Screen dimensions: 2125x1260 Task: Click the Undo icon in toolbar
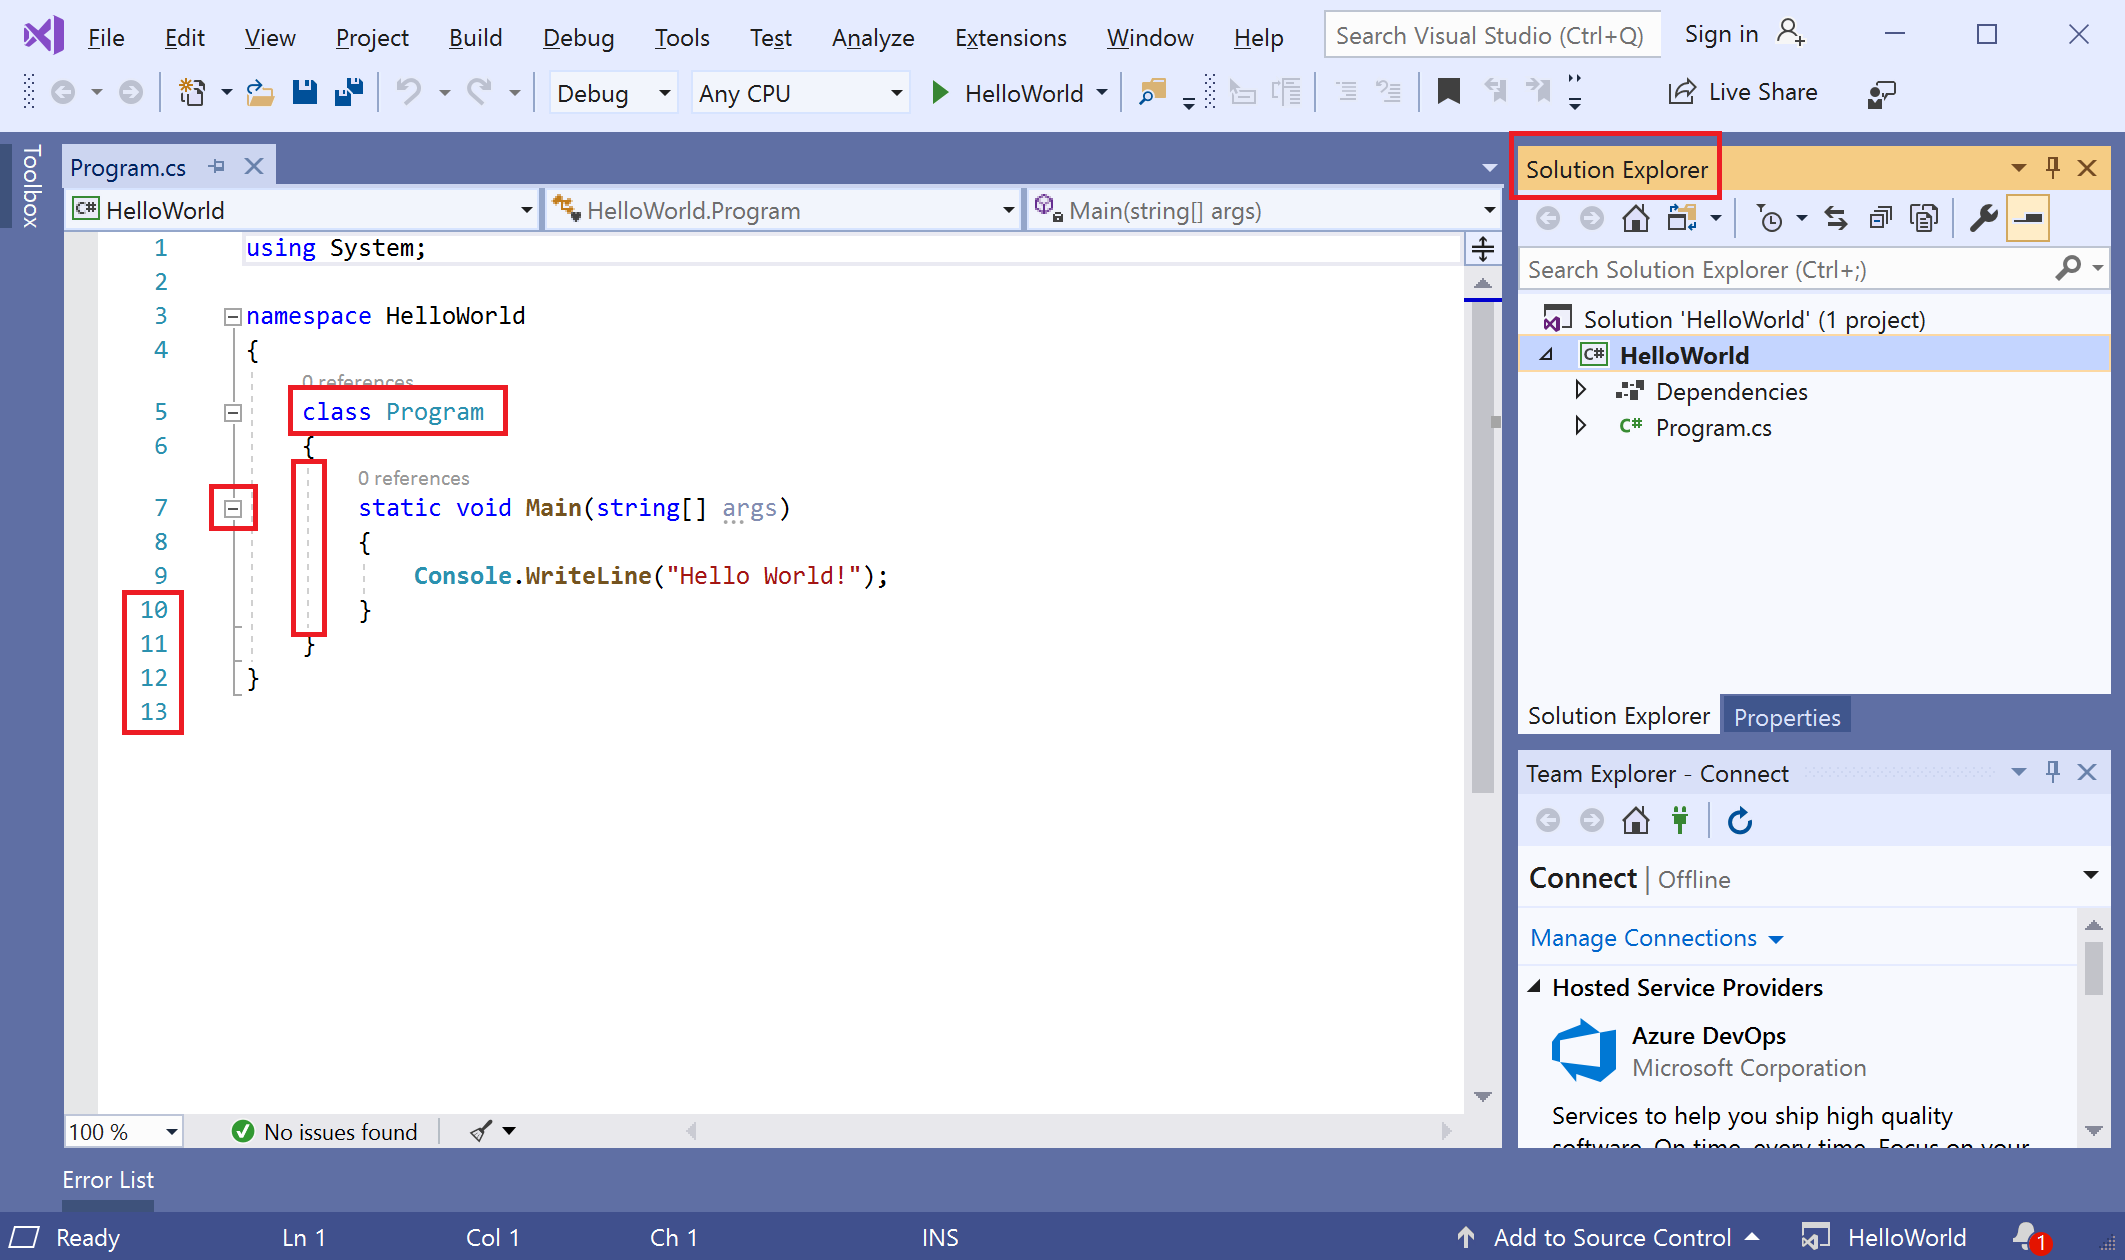(409, 93)
